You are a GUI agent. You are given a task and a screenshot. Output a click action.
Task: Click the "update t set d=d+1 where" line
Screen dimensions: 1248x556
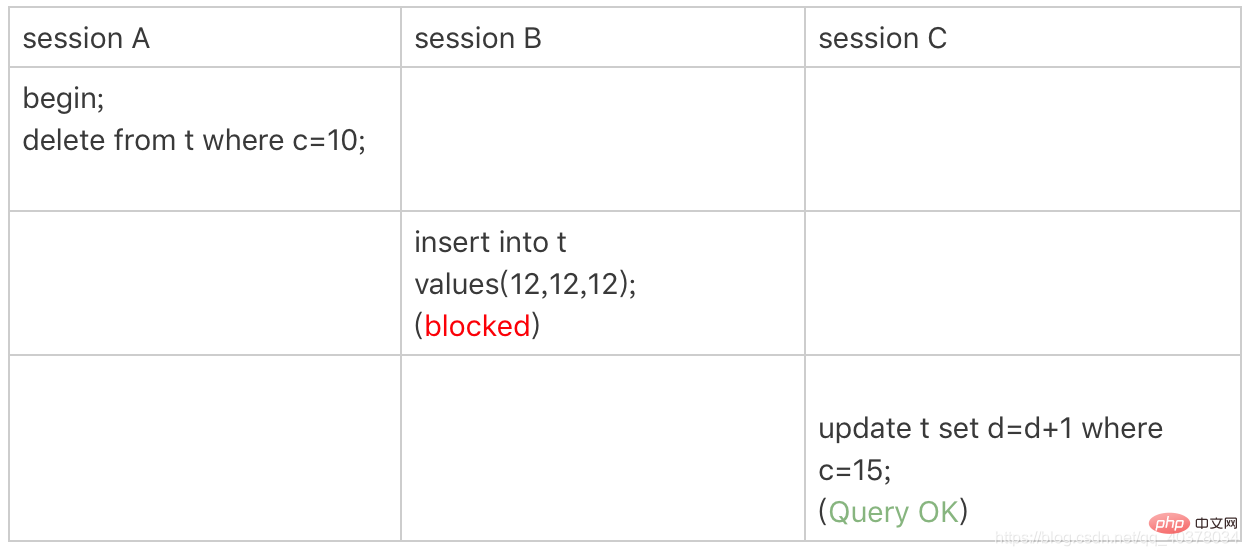990,429
